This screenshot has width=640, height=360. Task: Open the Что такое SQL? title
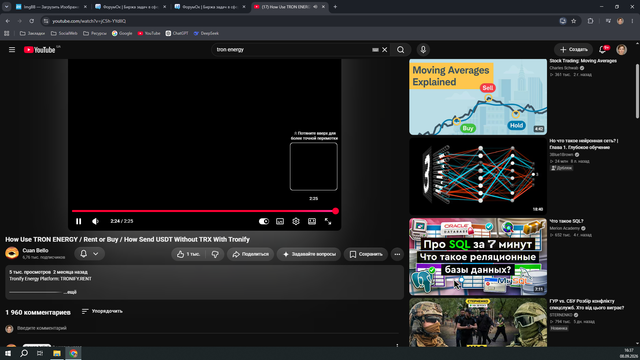pos(566,221)
